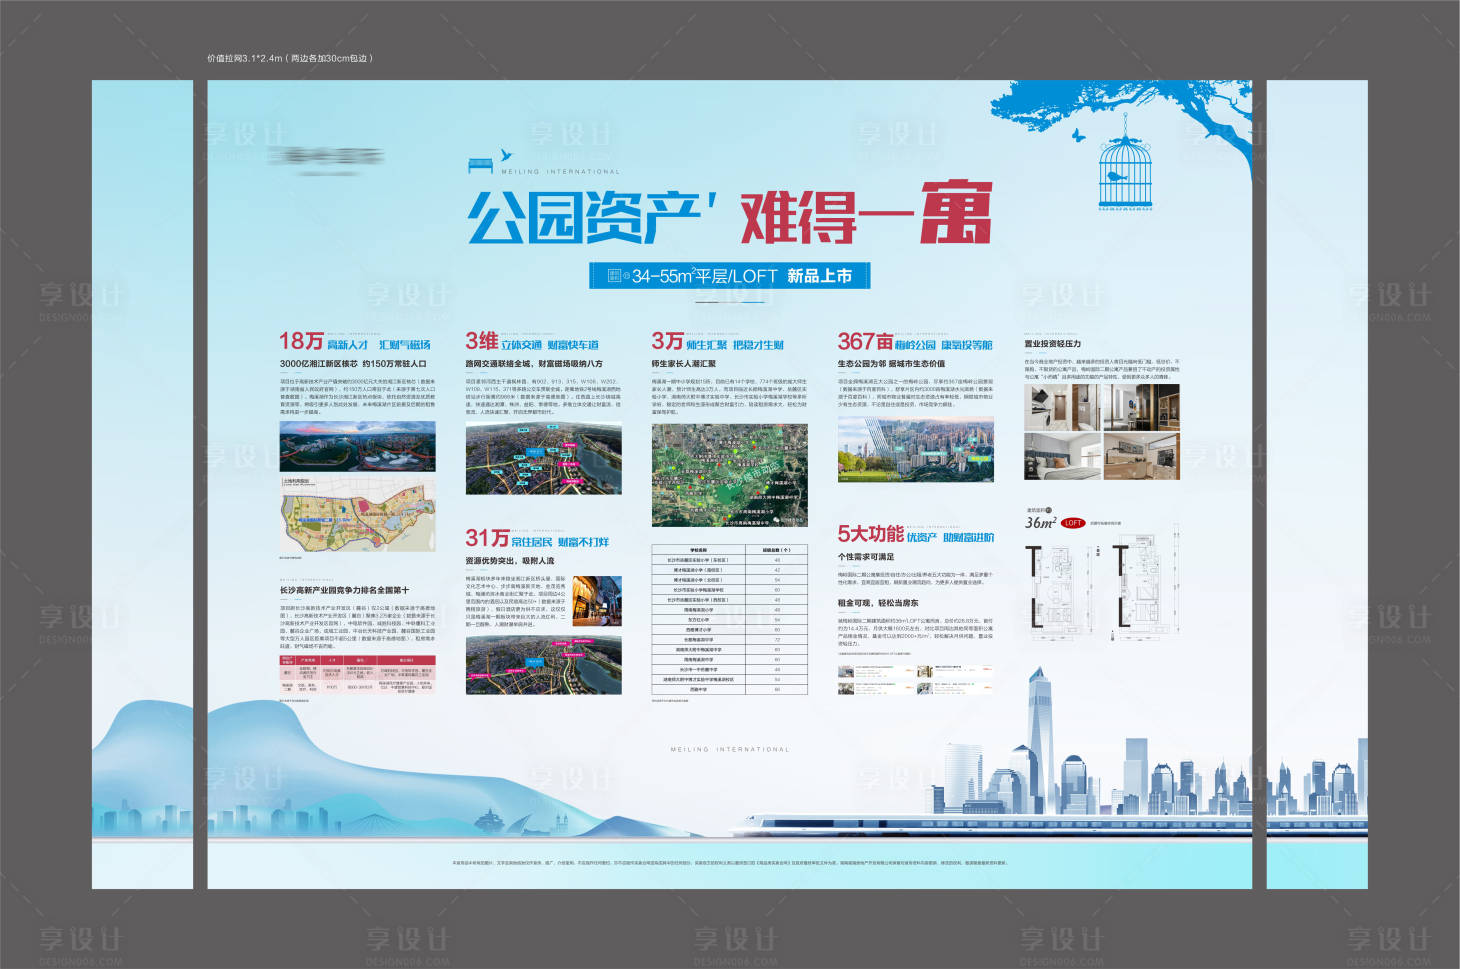Click the building icon in the 34-55m² banner
Image resolution: width=1460 pixels, height=969 pixels.
click(x=615, y=276)
